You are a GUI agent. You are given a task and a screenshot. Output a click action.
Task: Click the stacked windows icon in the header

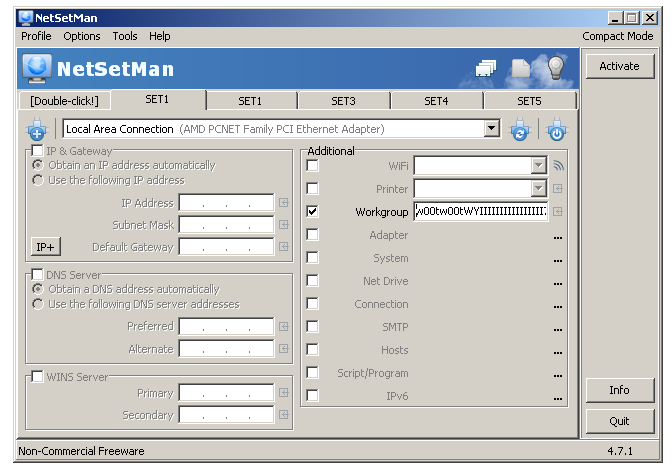pyautogui.click(x=487, y=69)
